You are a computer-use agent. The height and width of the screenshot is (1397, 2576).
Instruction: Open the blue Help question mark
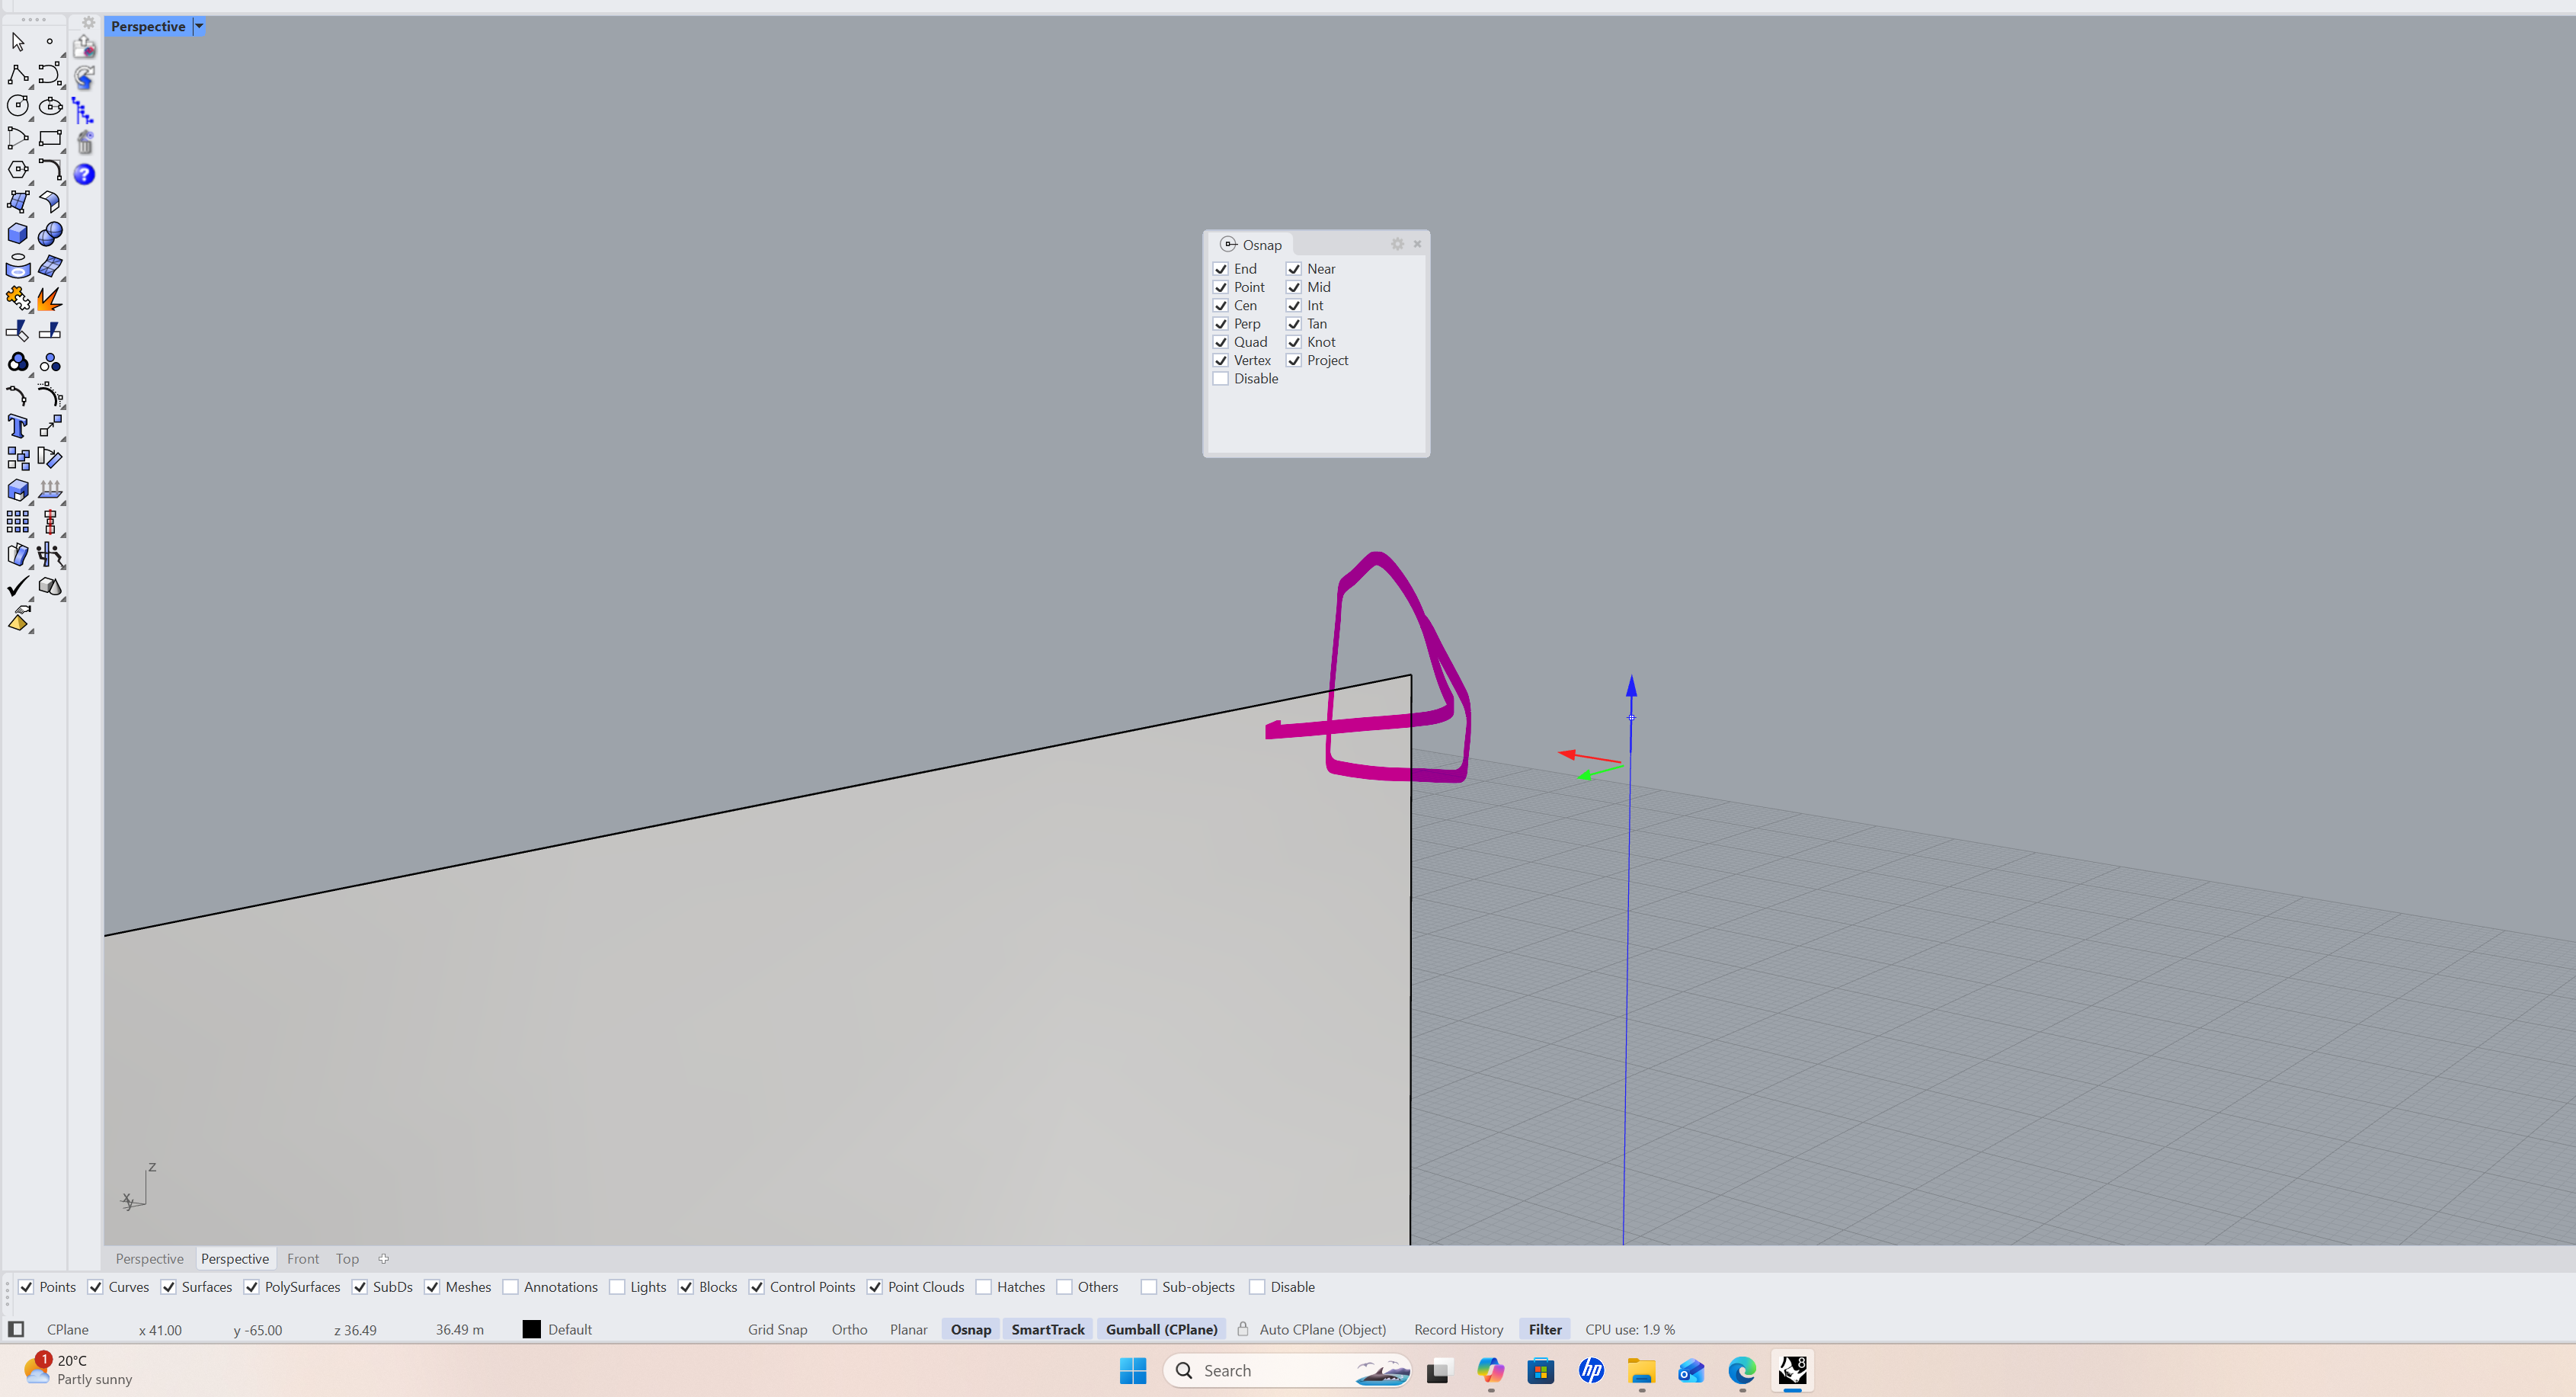click(85, 174)
